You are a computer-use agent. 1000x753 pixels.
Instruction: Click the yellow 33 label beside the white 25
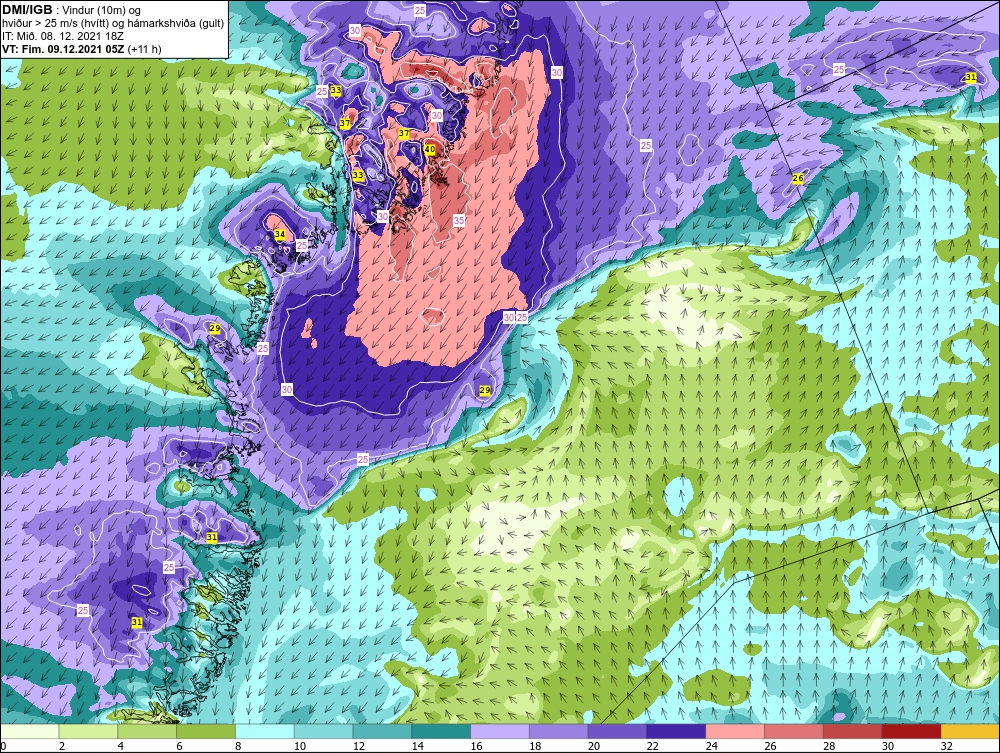click(x=335, y=91)
